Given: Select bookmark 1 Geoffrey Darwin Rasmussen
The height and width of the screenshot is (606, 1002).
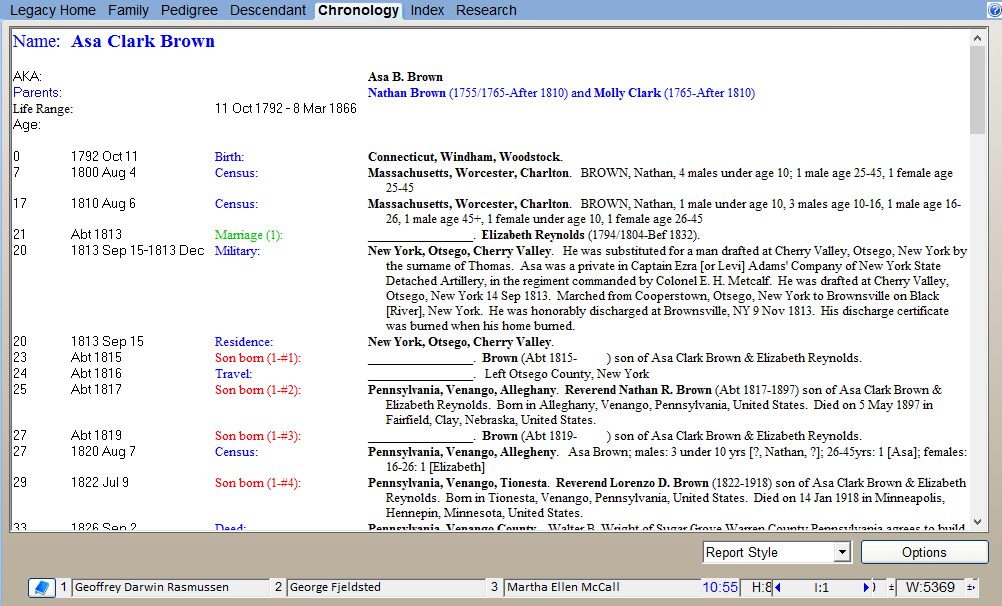Looking at the screenshot, I should (170, 587).
